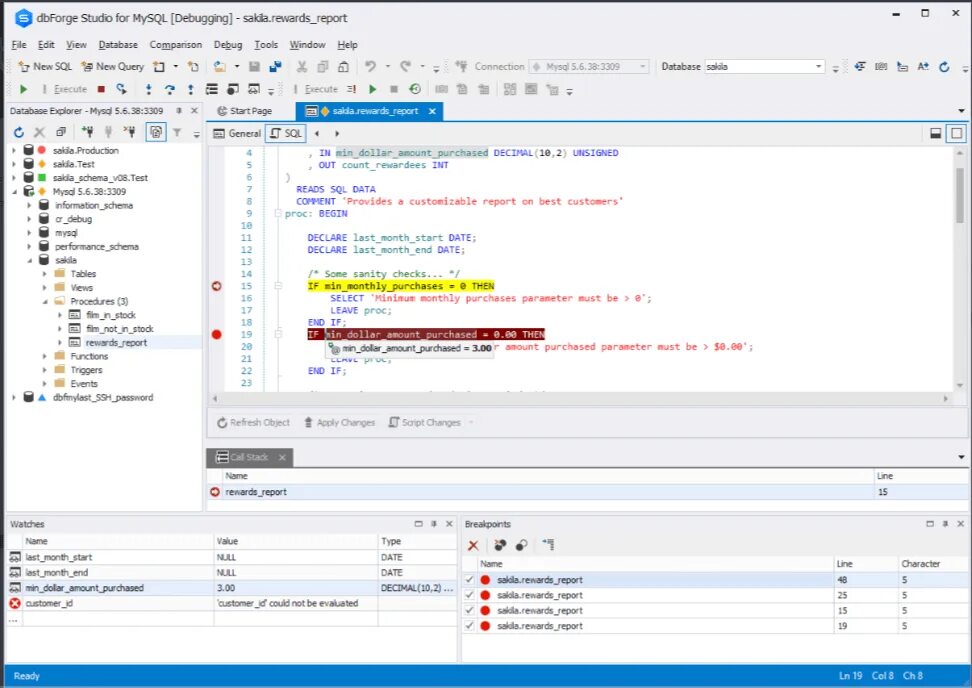Screen dimensions: 972x688
Task: Select the film_in_stock procedure
Action: coord(110,315)
